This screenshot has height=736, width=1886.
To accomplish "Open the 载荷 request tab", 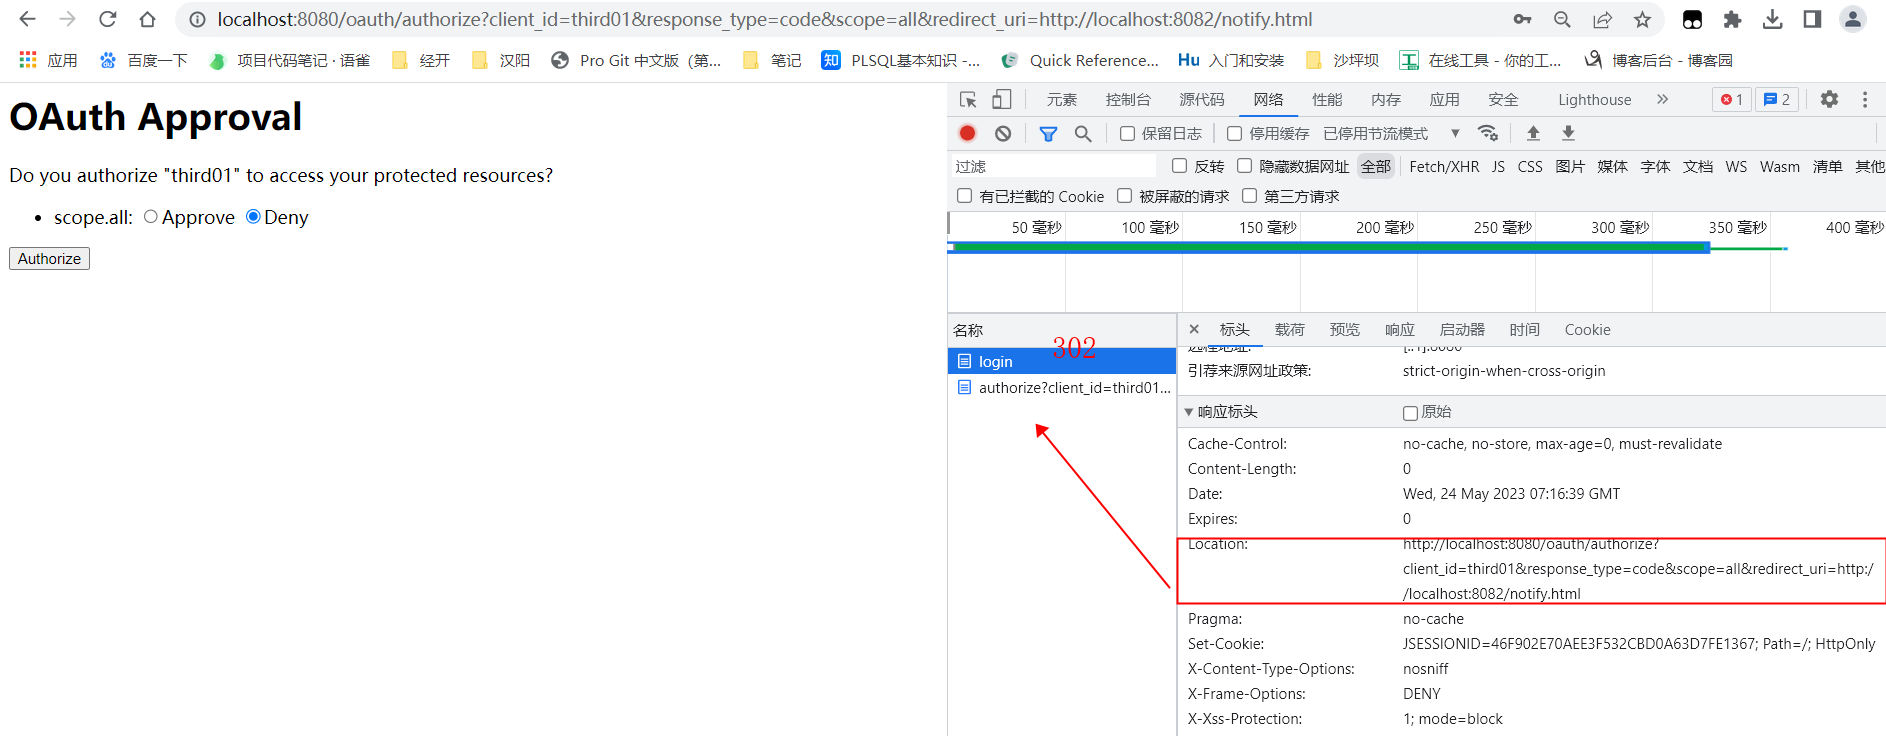I will coord(1289,329).
